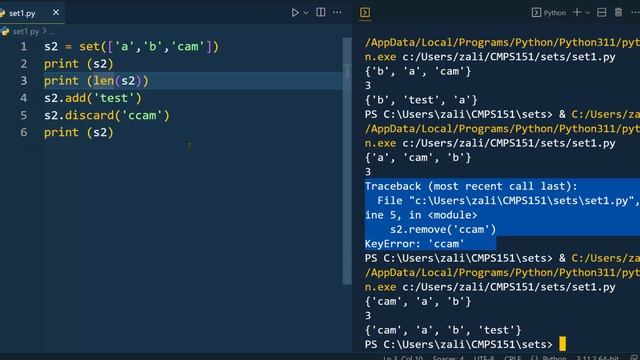Viewport: 640px width, 360px height.
Task: Click terminal output {'b', 'a', 'cam'}
Action: coord(418,71)
